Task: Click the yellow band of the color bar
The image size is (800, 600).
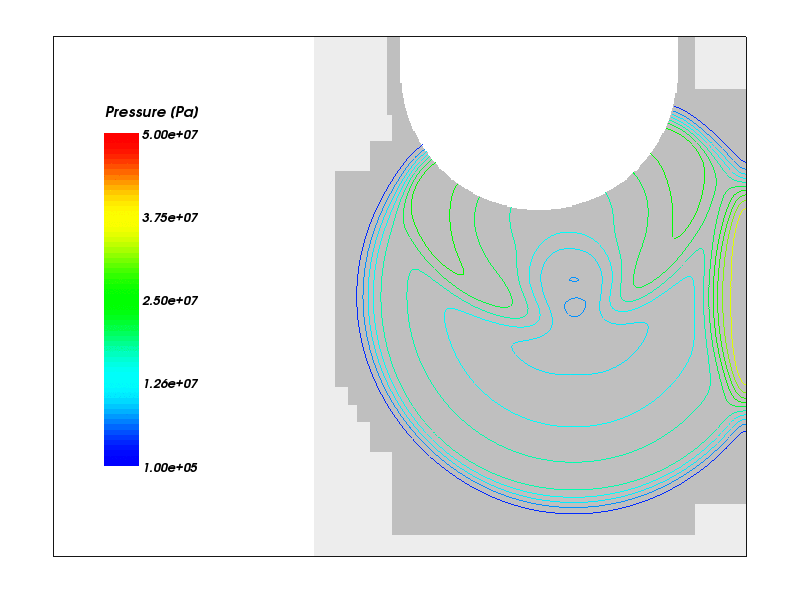Action: coord(121,217)
